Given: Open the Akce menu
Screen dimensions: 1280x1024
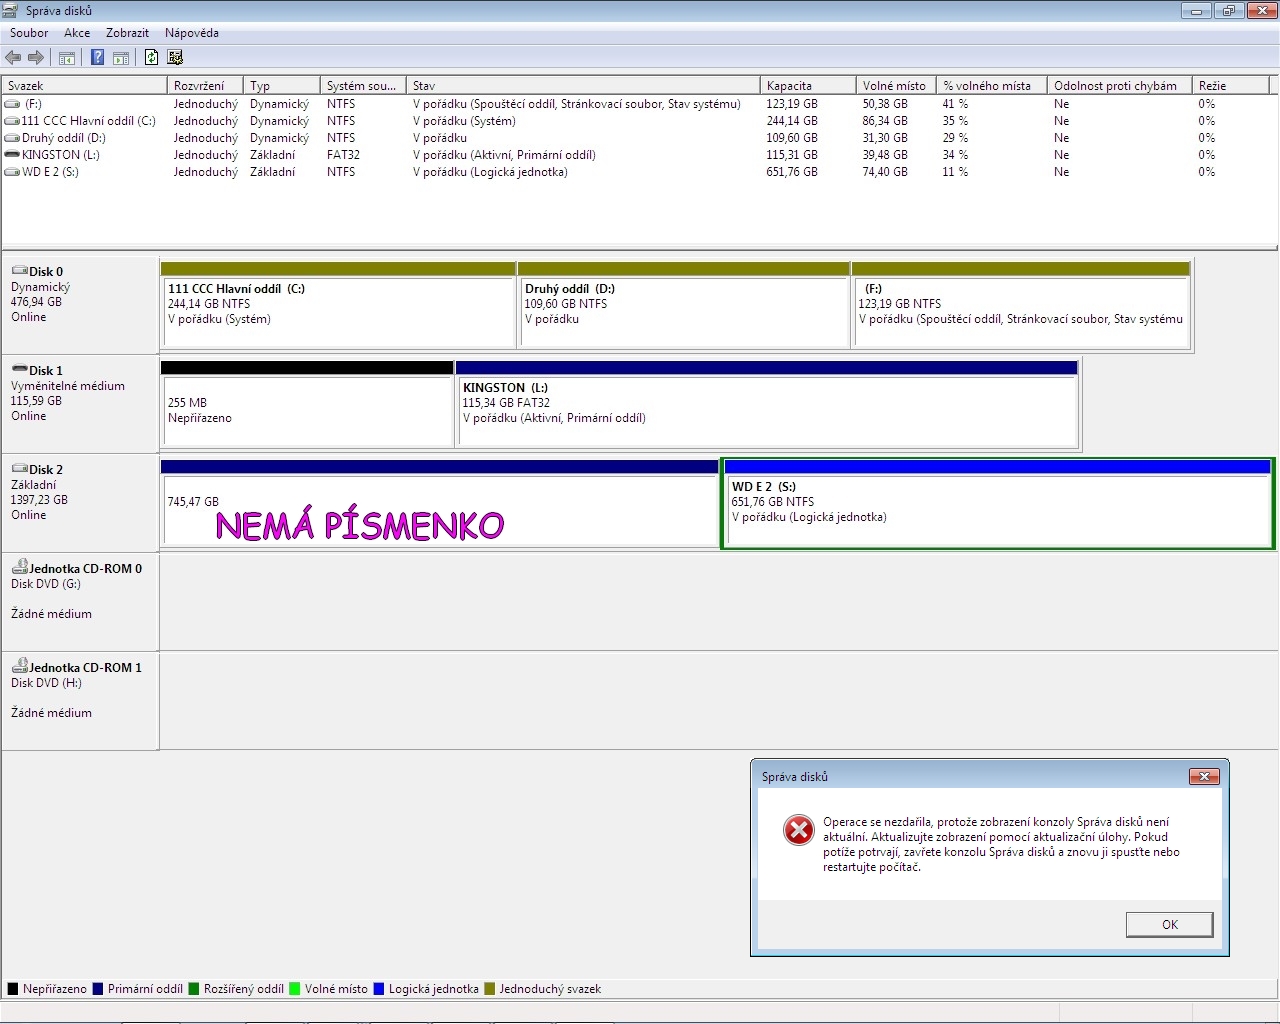Looking at the screenshot, I should pyautogui.click(x=77, y=33).
